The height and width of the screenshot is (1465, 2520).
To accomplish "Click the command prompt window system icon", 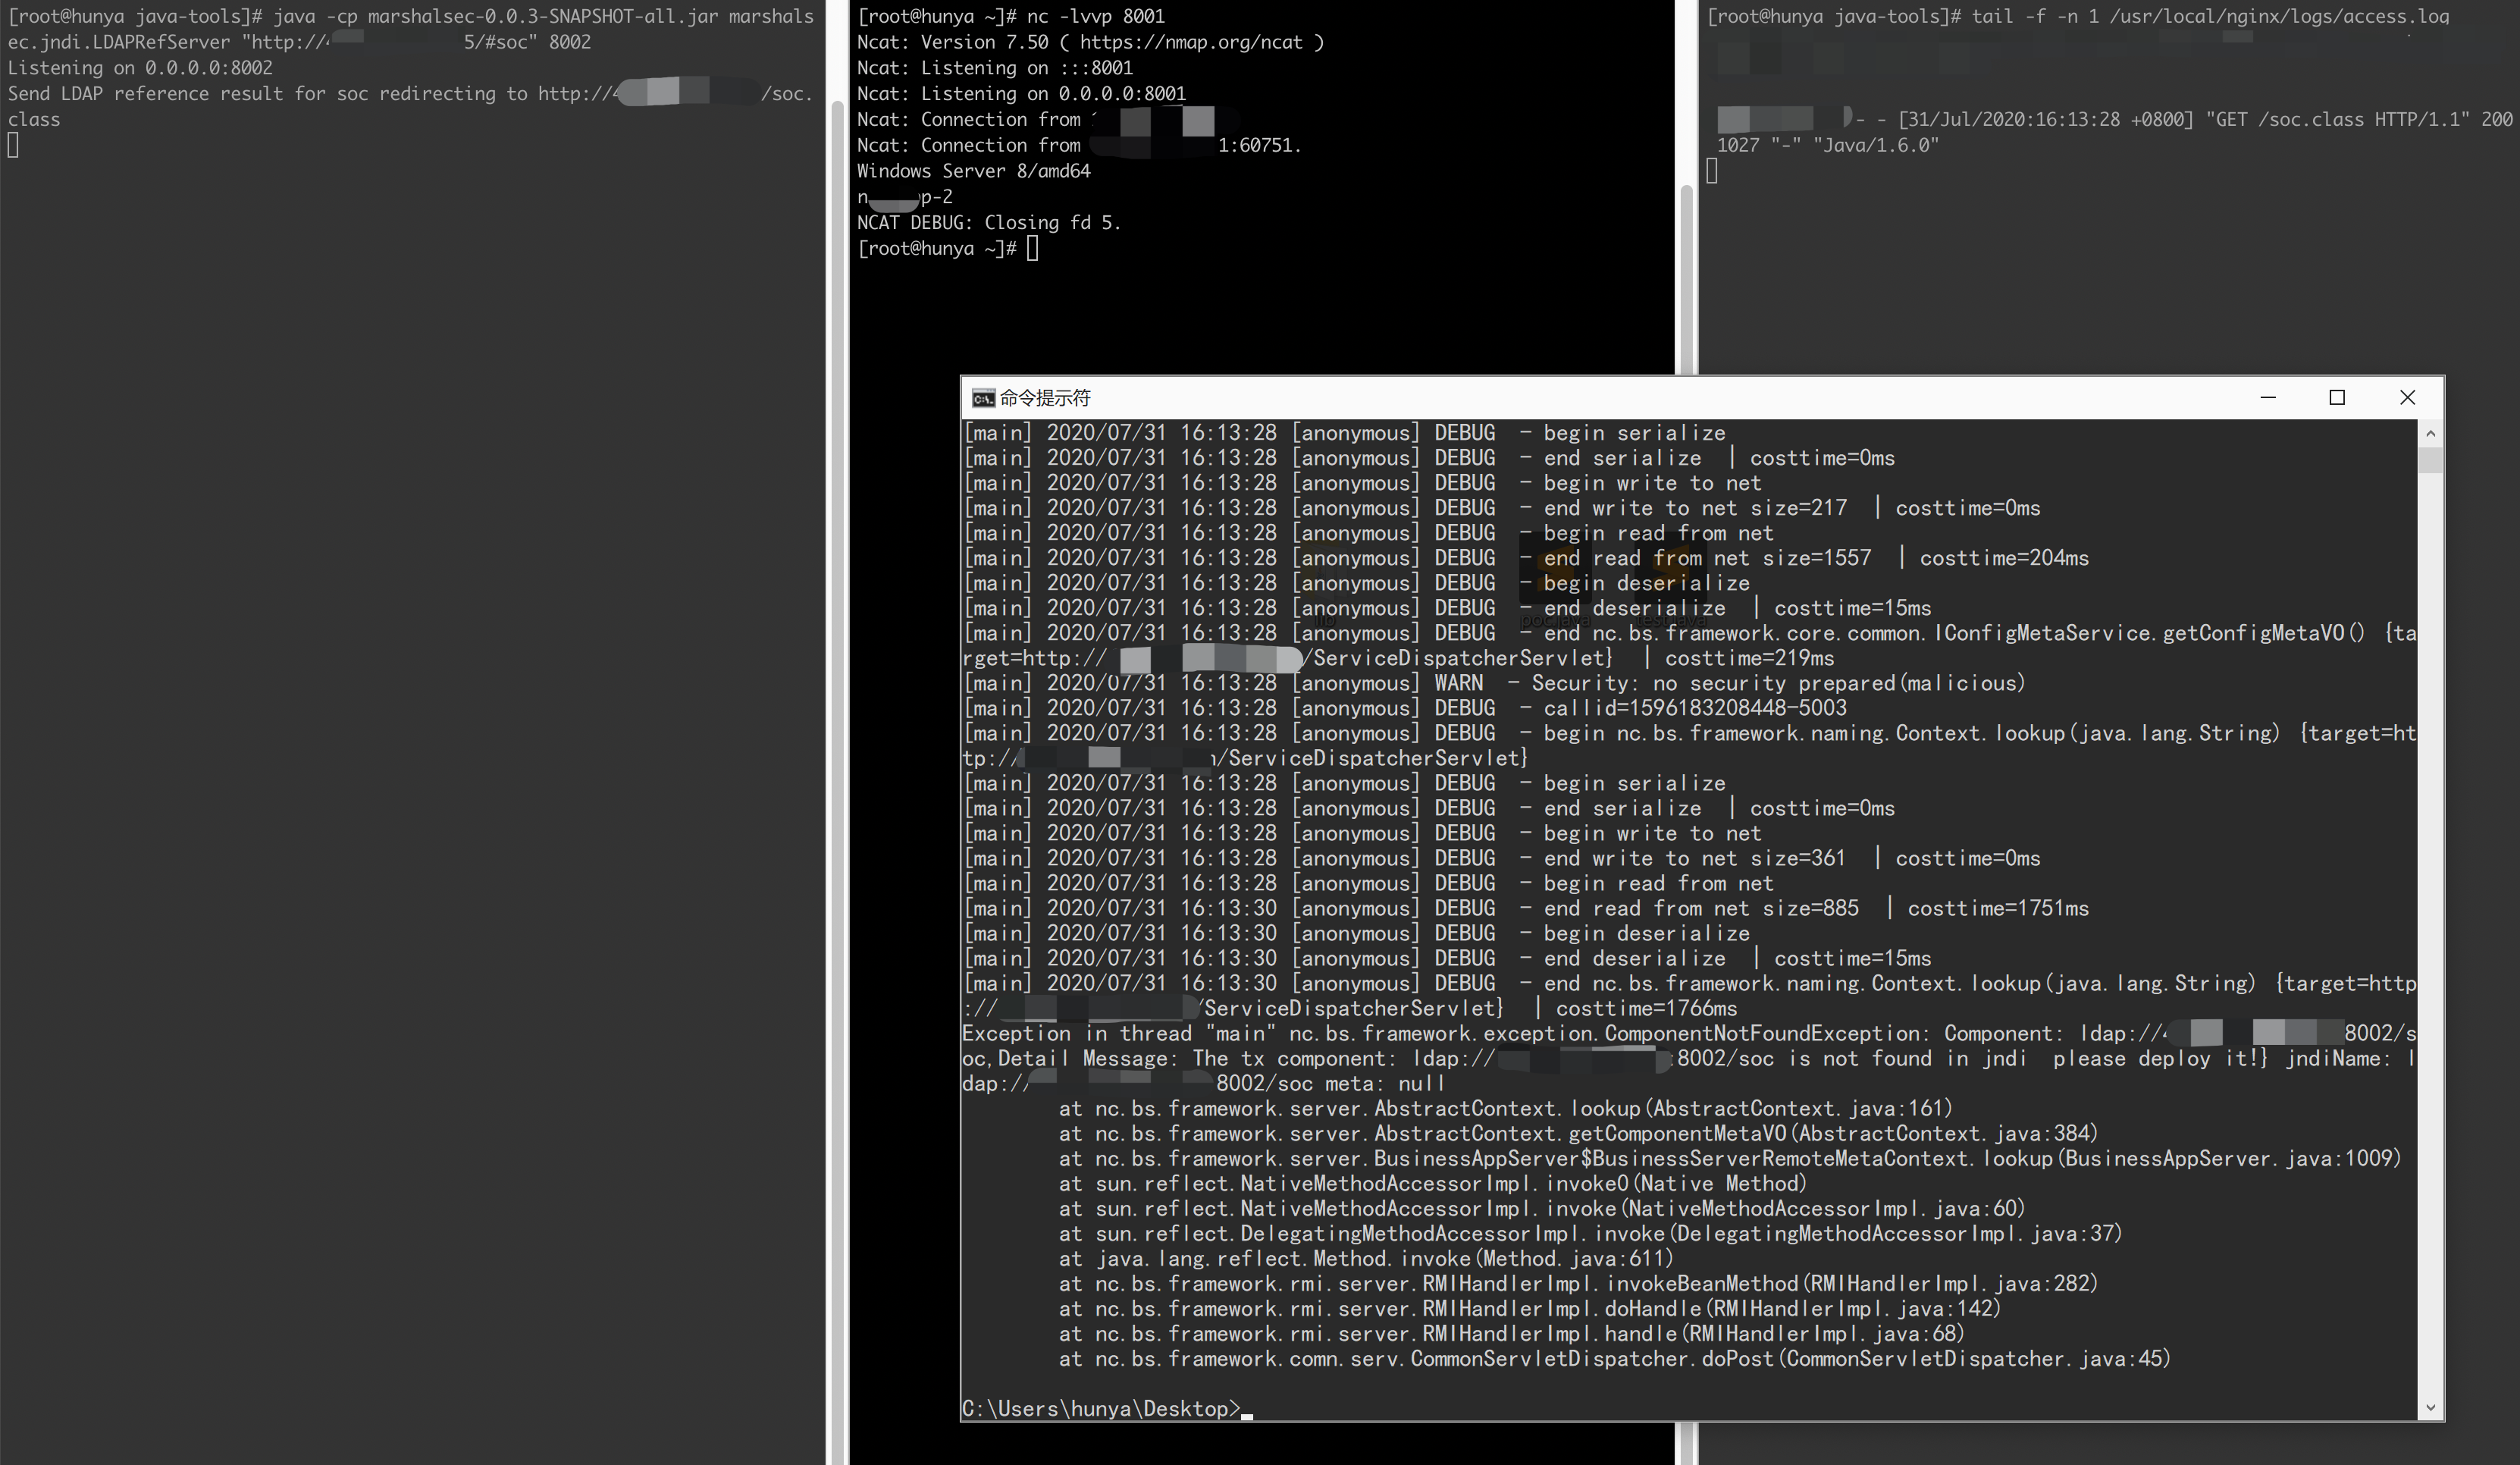I will coord(983,398).
